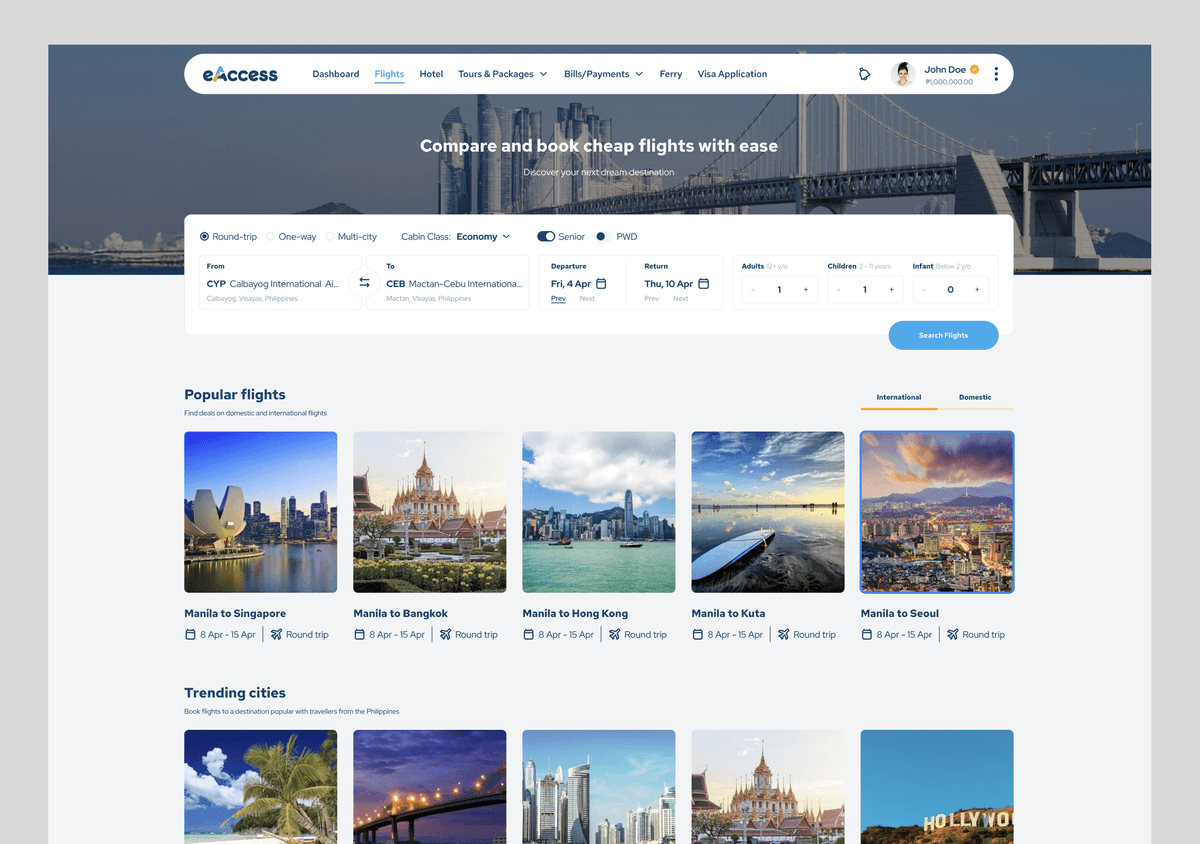Screen dimensions: 1200x844
Task: Expand the Tours & Packages menu
Action: click(x=502, y=74)
